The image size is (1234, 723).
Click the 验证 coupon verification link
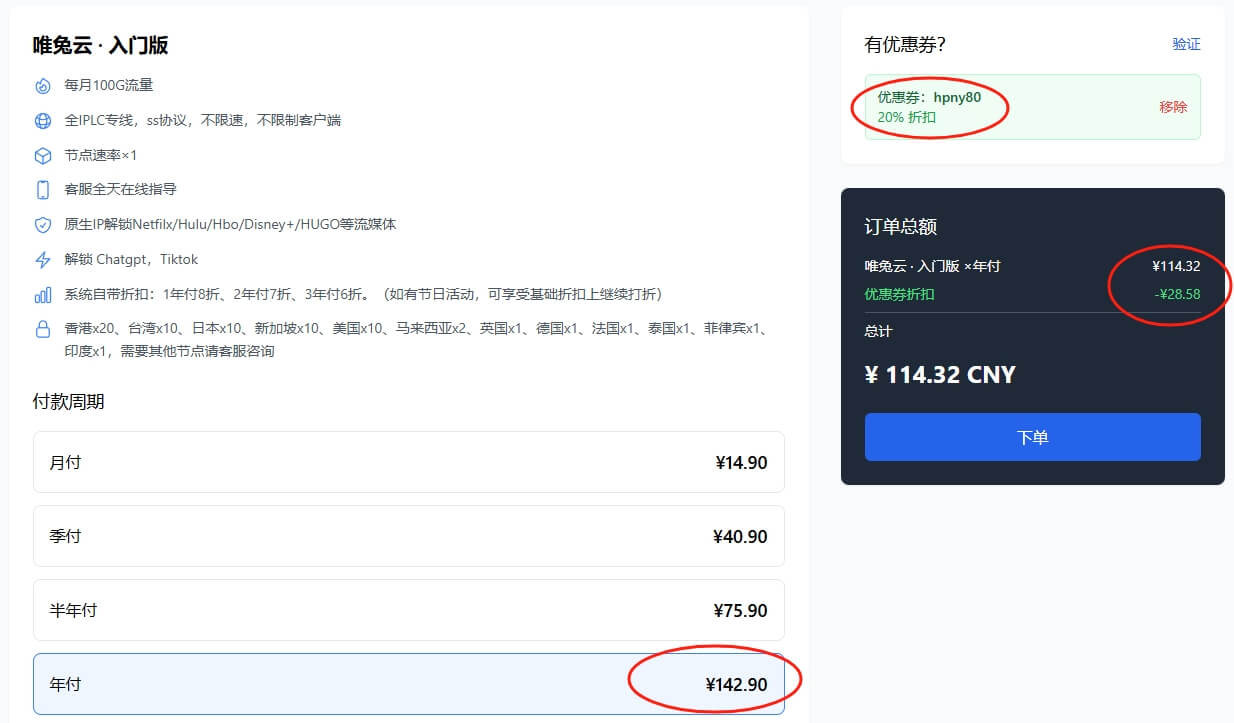pos(1187,44)
